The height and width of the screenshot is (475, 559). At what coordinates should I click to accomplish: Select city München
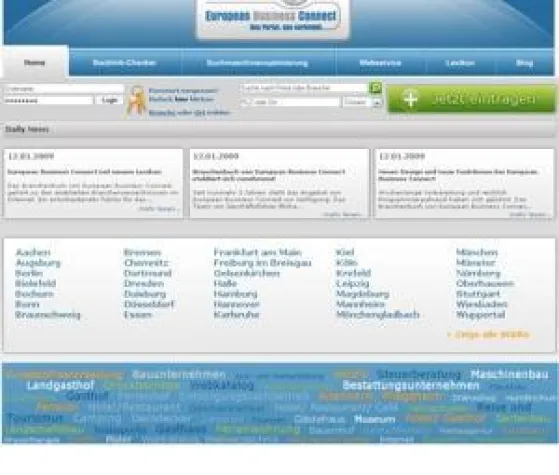pyautogui.click(x=477, y=252)
